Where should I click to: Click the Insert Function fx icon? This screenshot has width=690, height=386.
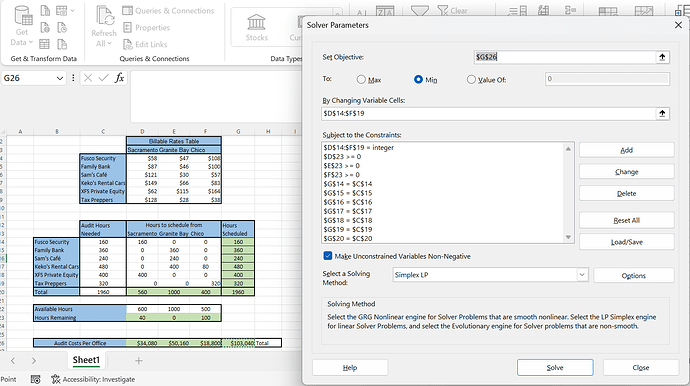pos(119,78)
